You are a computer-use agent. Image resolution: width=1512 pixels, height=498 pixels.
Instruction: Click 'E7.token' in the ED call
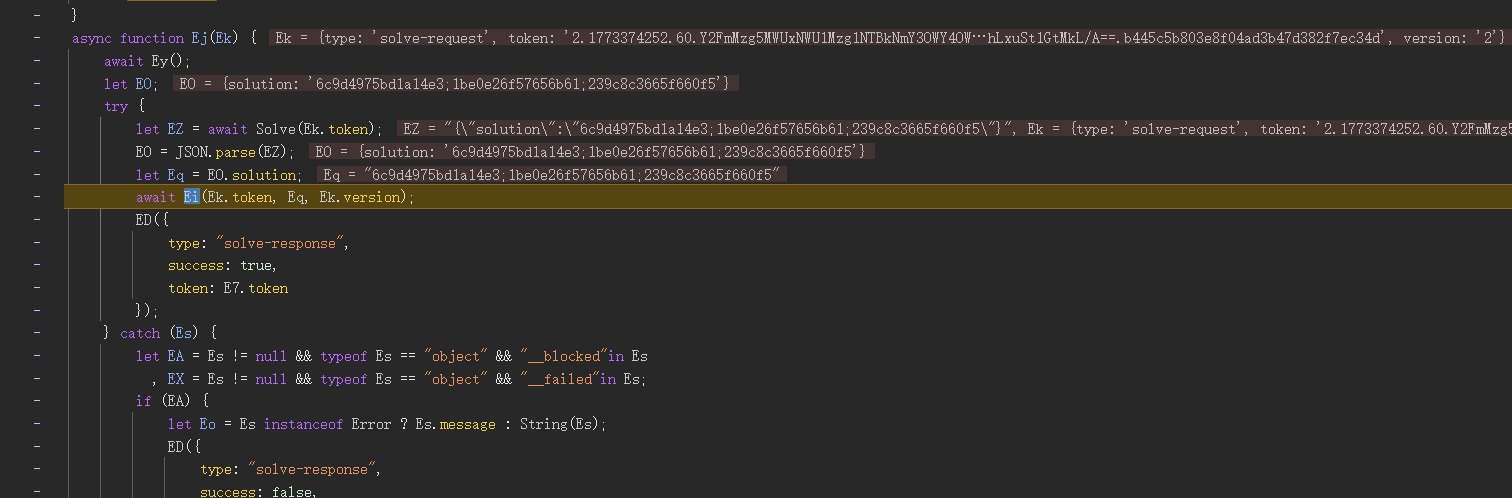(255, 289)
